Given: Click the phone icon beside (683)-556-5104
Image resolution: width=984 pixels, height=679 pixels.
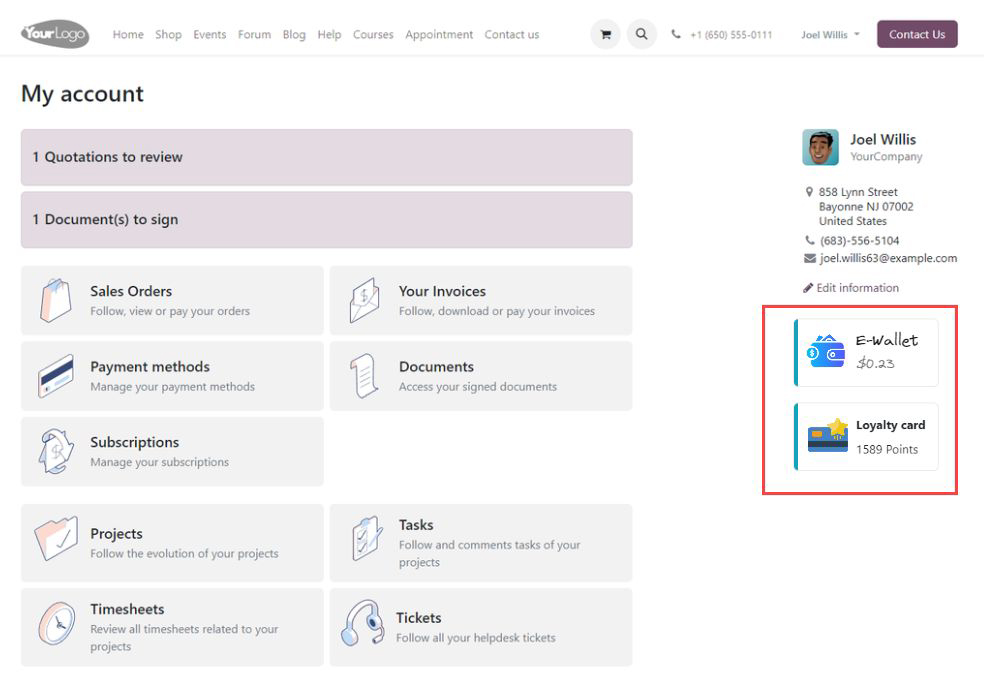Looking at the screenshot, I should coord(810,240).
